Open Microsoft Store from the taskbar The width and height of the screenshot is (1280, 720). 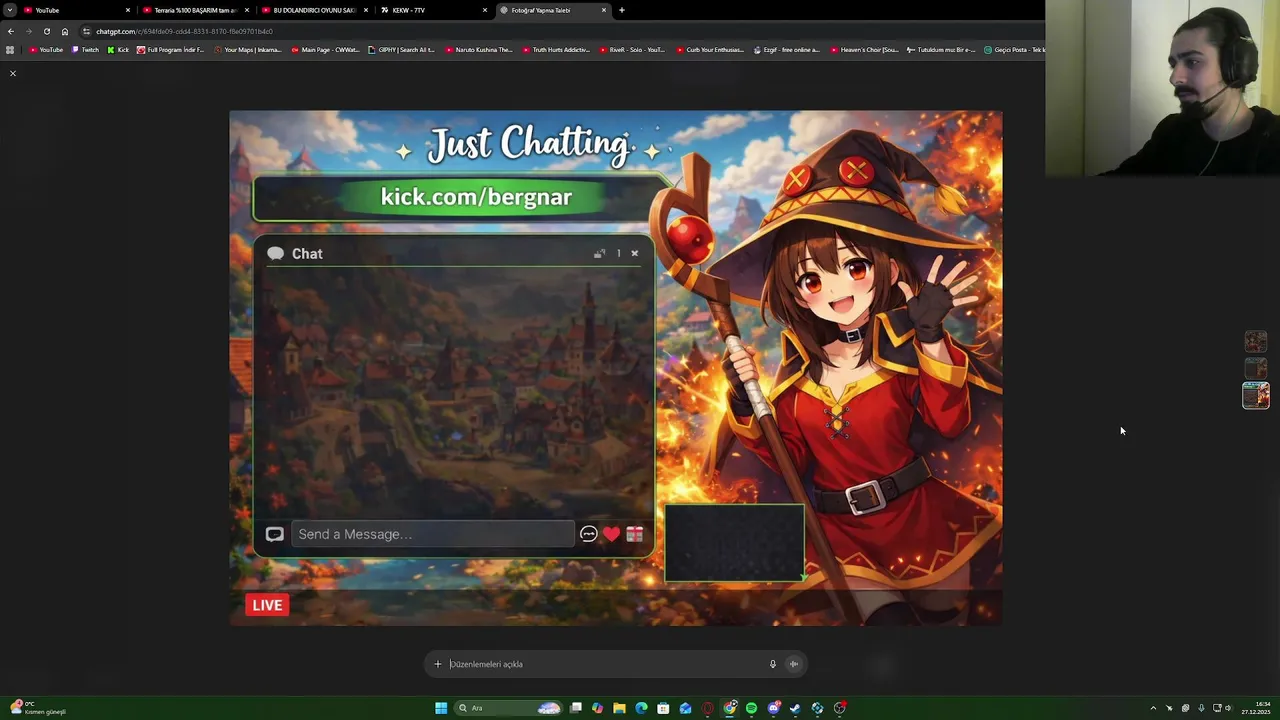663,708
